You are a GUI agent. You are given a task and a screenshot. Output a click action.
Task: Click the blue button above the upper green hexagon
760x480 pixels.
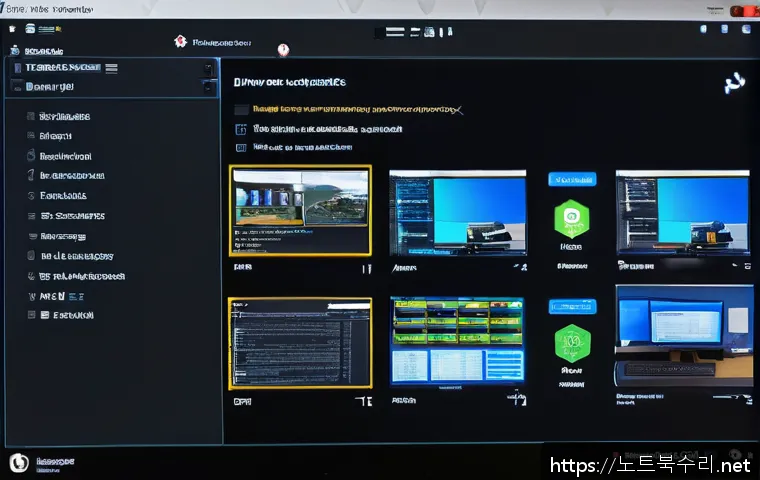pos(571,179)
